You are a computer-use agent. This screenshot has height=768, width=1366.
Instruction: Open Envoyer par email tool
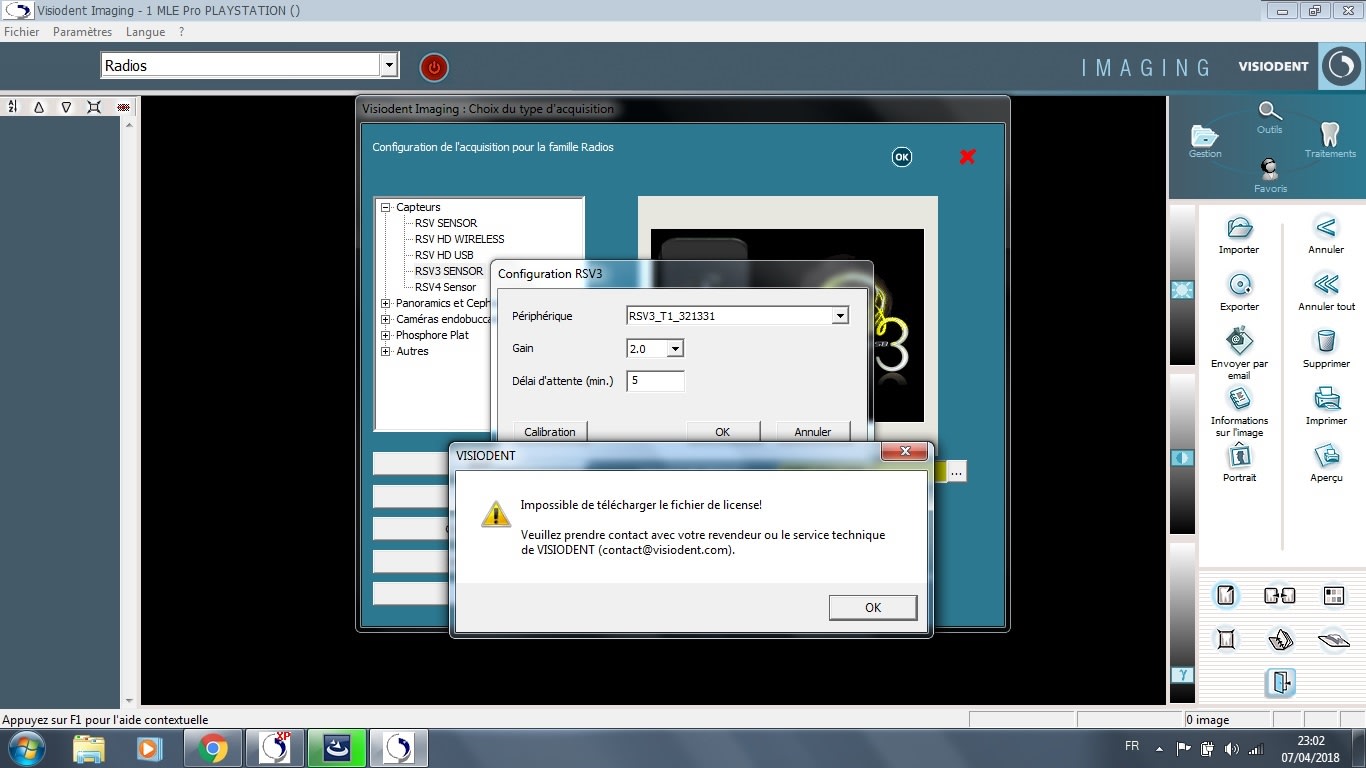(x=1239, y=341)
